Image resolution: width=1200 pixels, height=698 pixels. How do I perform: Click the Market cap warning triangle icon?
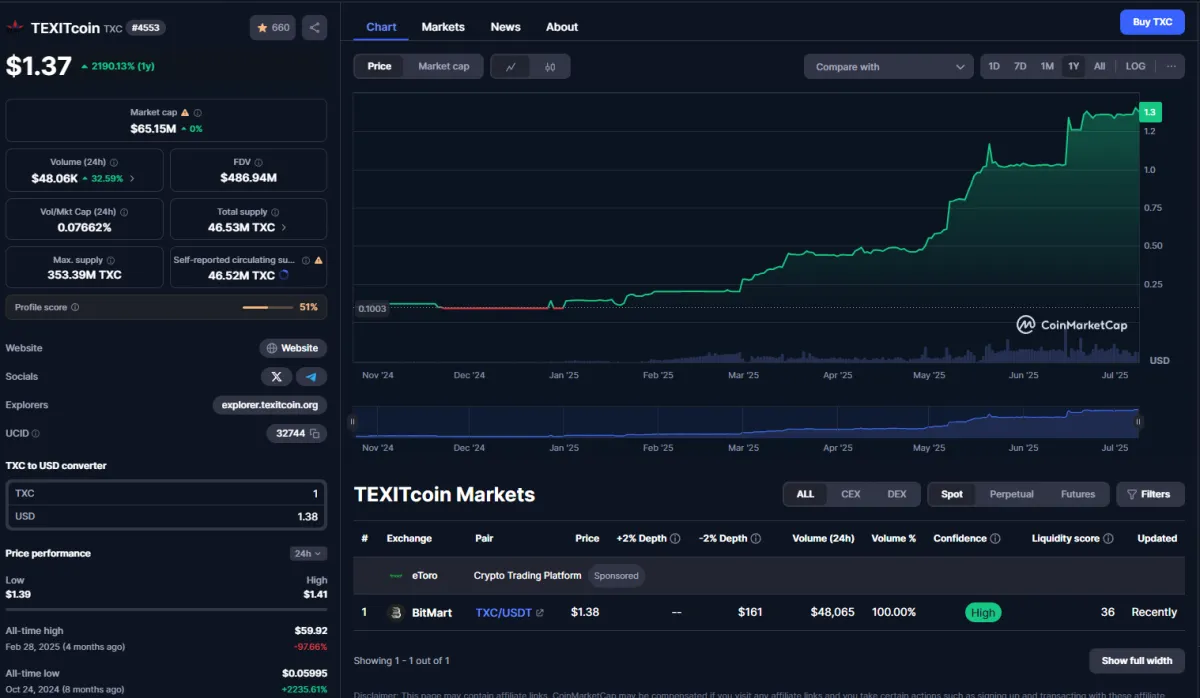pos(184,113)
